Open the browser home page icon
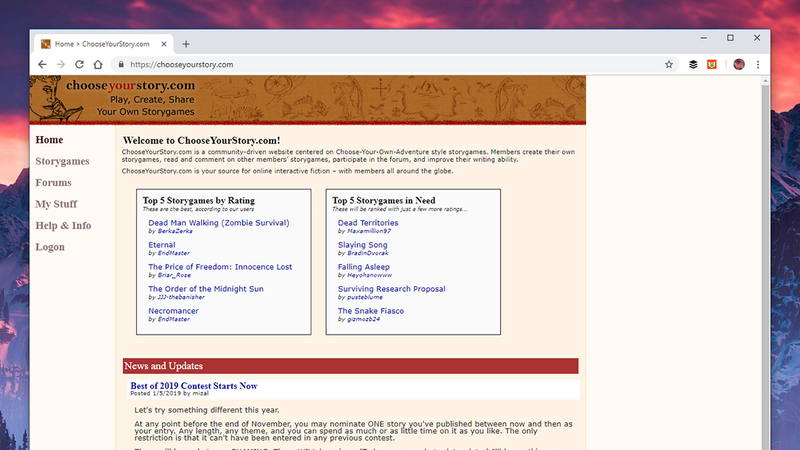This screenshot has width=800, height=450. tap(98, 64)
